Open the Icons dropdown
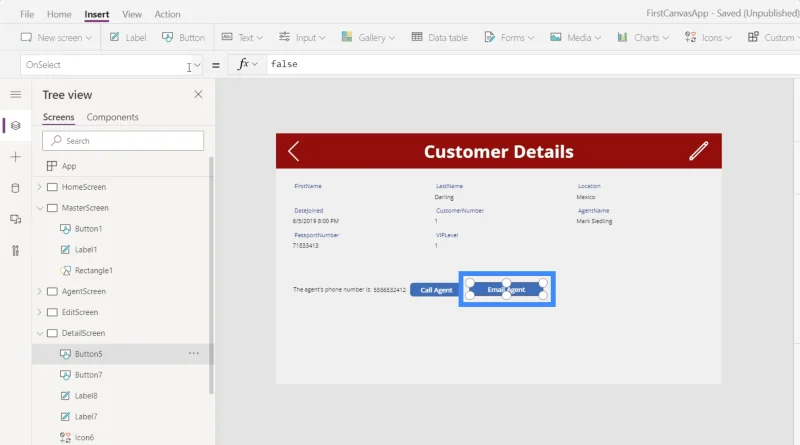 708,37
